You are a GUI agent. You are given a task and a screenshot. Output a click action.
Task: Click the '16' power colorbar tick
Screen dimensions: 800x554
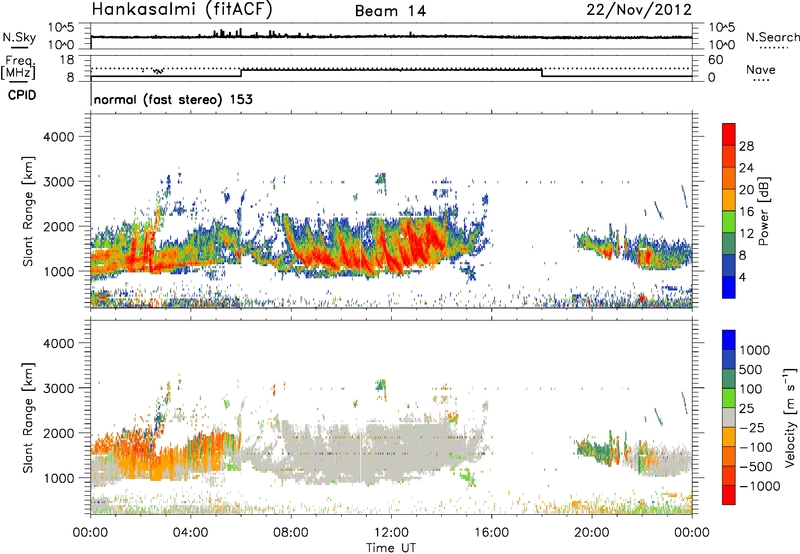[x=746, y=212]
